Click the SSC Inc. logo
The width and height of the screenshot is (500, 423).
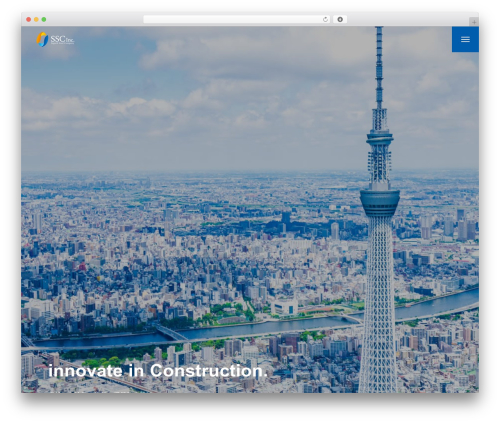pos(55,39)
